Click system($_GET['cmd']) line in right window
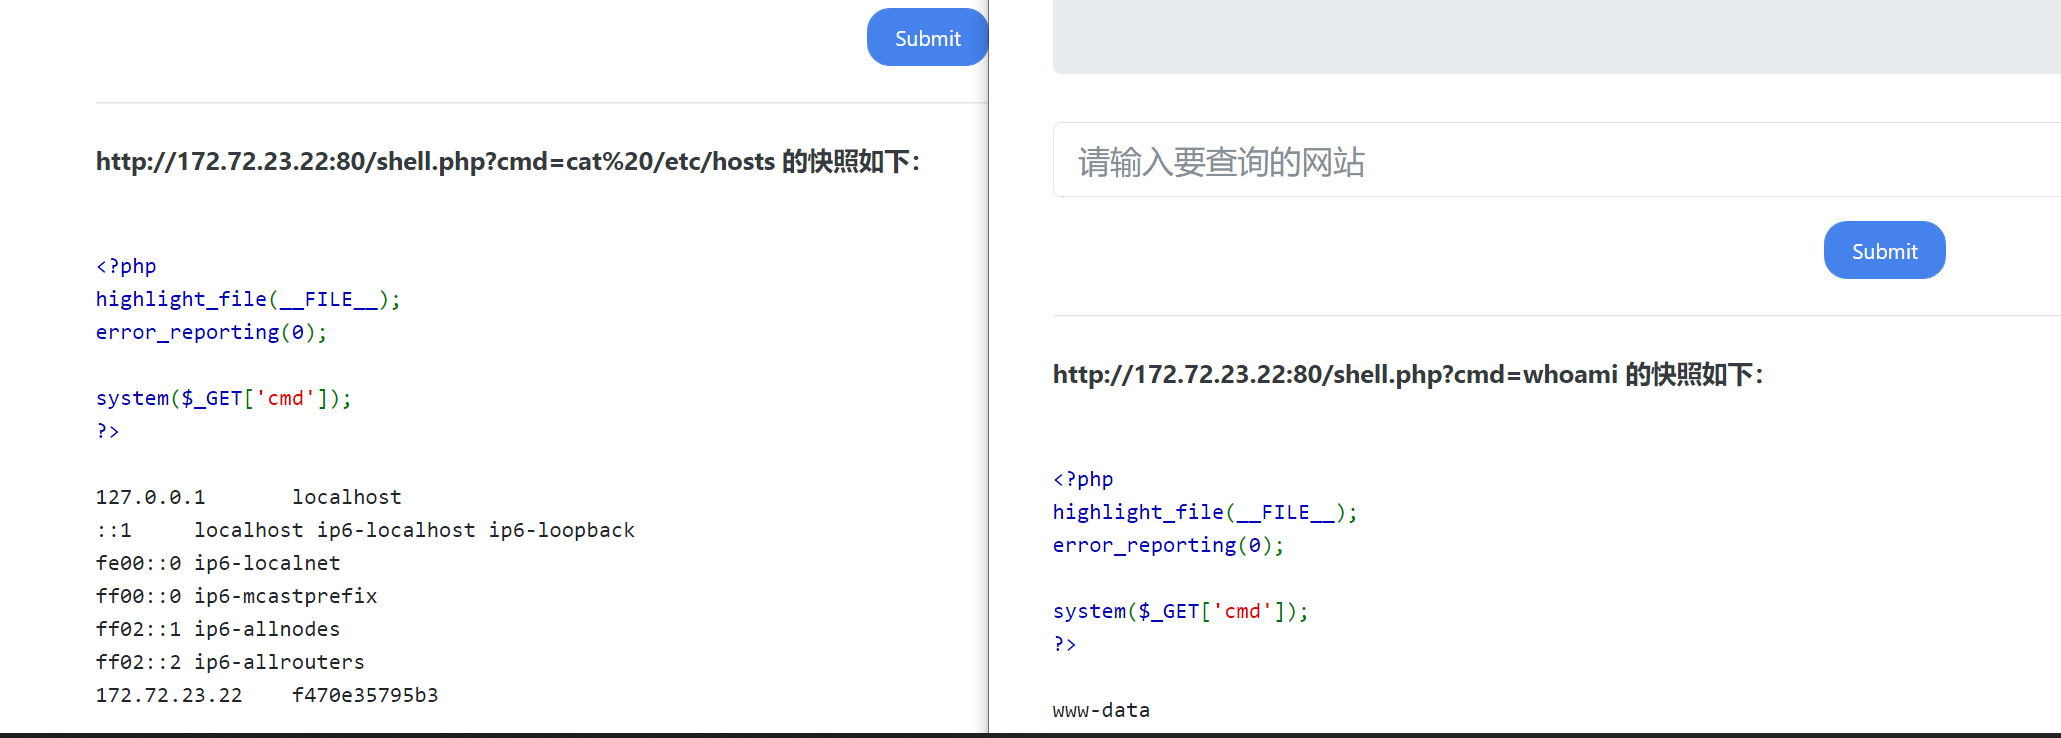2061x738 pixels. [x=1181, y=611]
